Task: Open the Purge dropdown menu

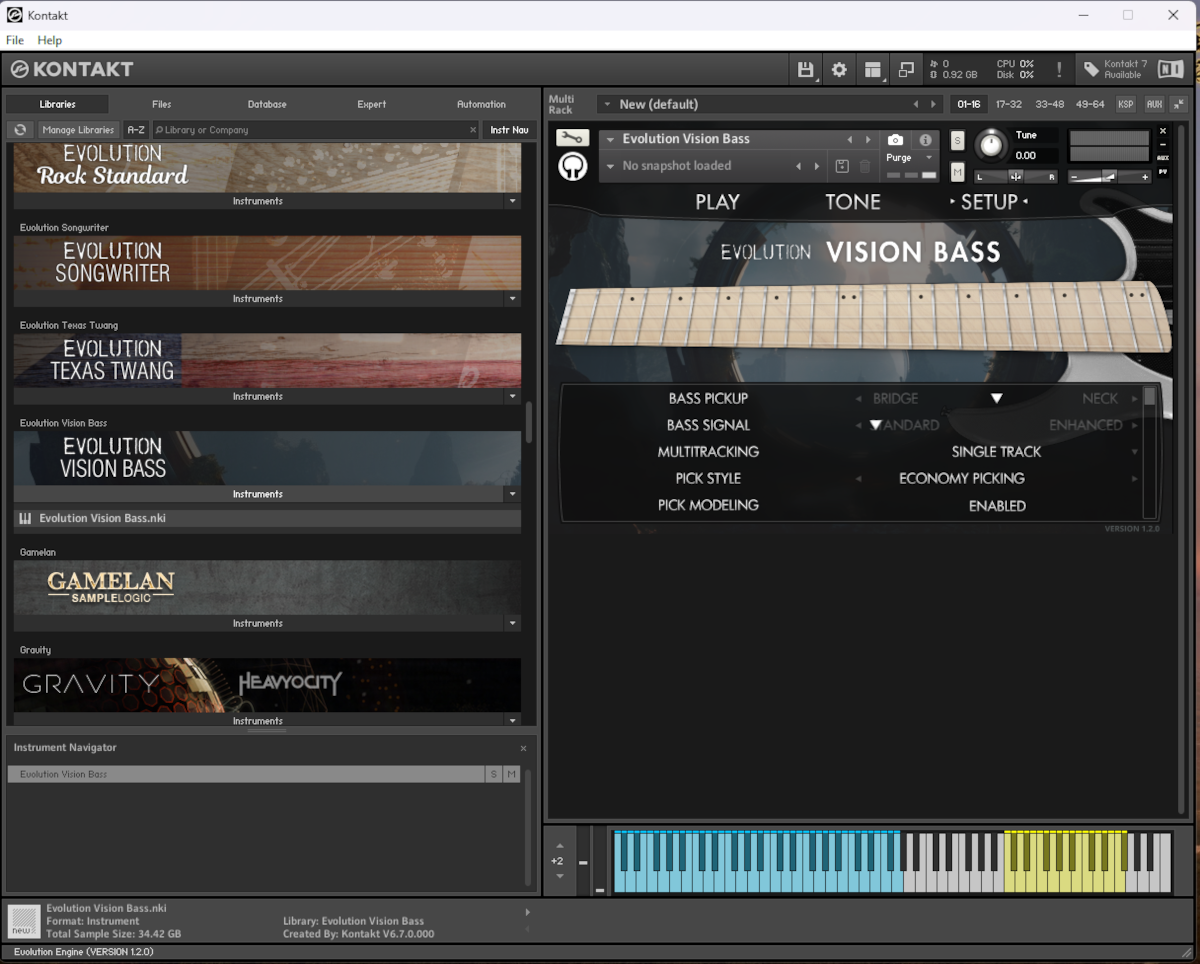Action: click(910, 158)
